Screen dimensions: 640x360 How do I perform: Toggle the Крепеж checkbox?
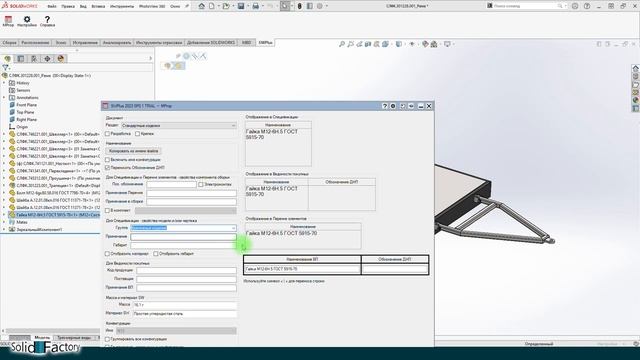point(138,134)
